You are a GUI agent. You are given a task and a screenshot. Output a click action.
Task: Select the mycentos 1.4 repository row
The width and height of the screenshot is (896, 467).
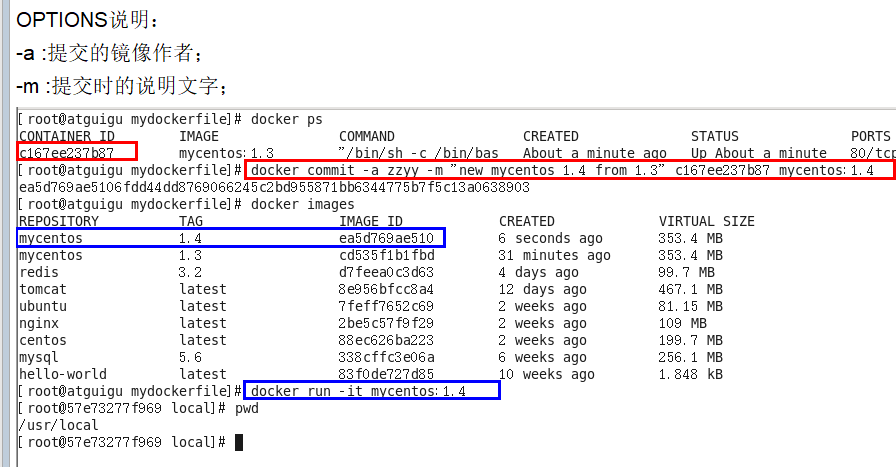tap(231, 238)
